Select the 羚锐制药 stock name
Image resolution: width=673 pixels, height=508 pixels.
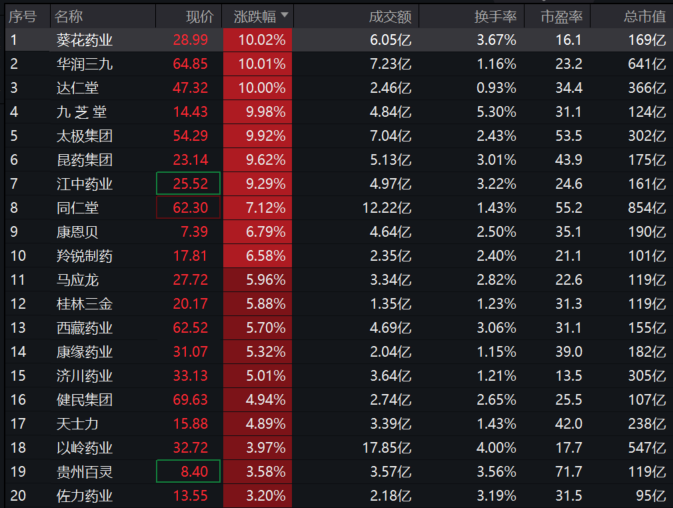[x=85, y=256]
